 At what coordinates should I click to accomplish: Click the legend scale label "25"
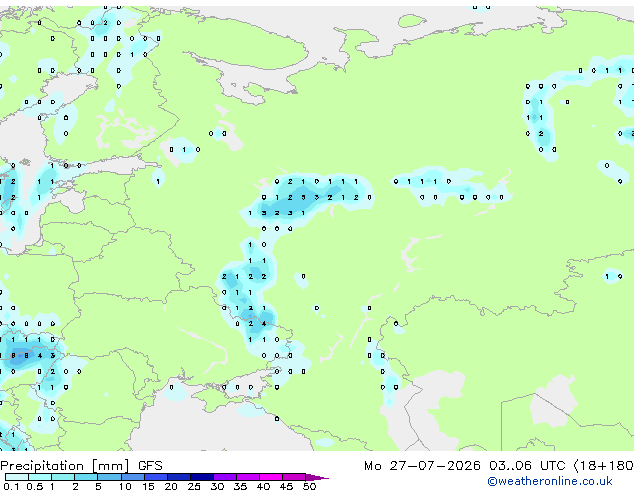click(x=194, y=486)
